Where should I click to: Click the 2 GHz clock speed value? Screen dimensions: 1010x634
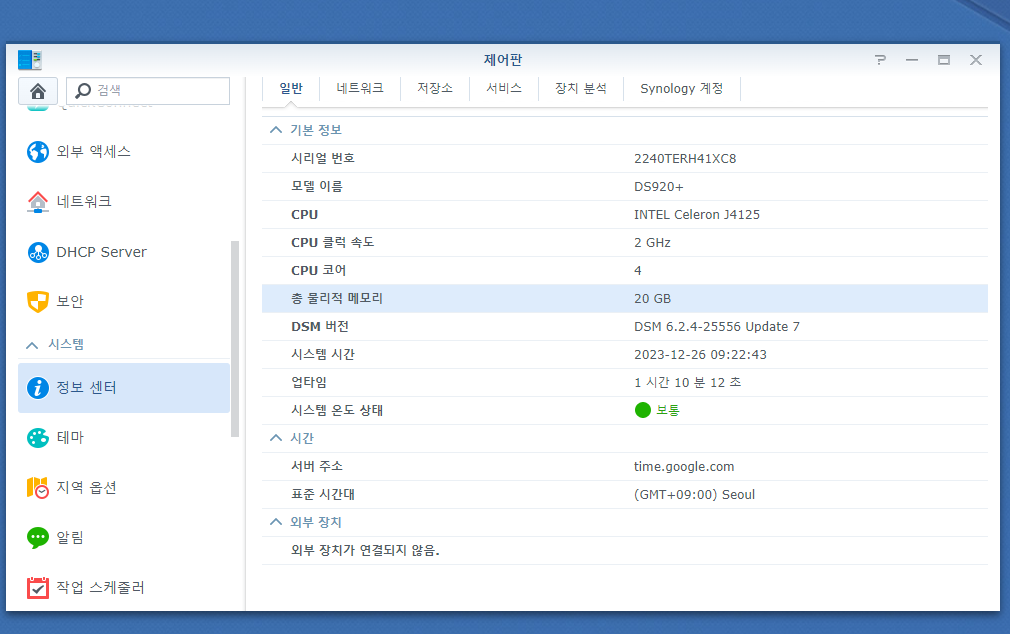click(652, 243)
